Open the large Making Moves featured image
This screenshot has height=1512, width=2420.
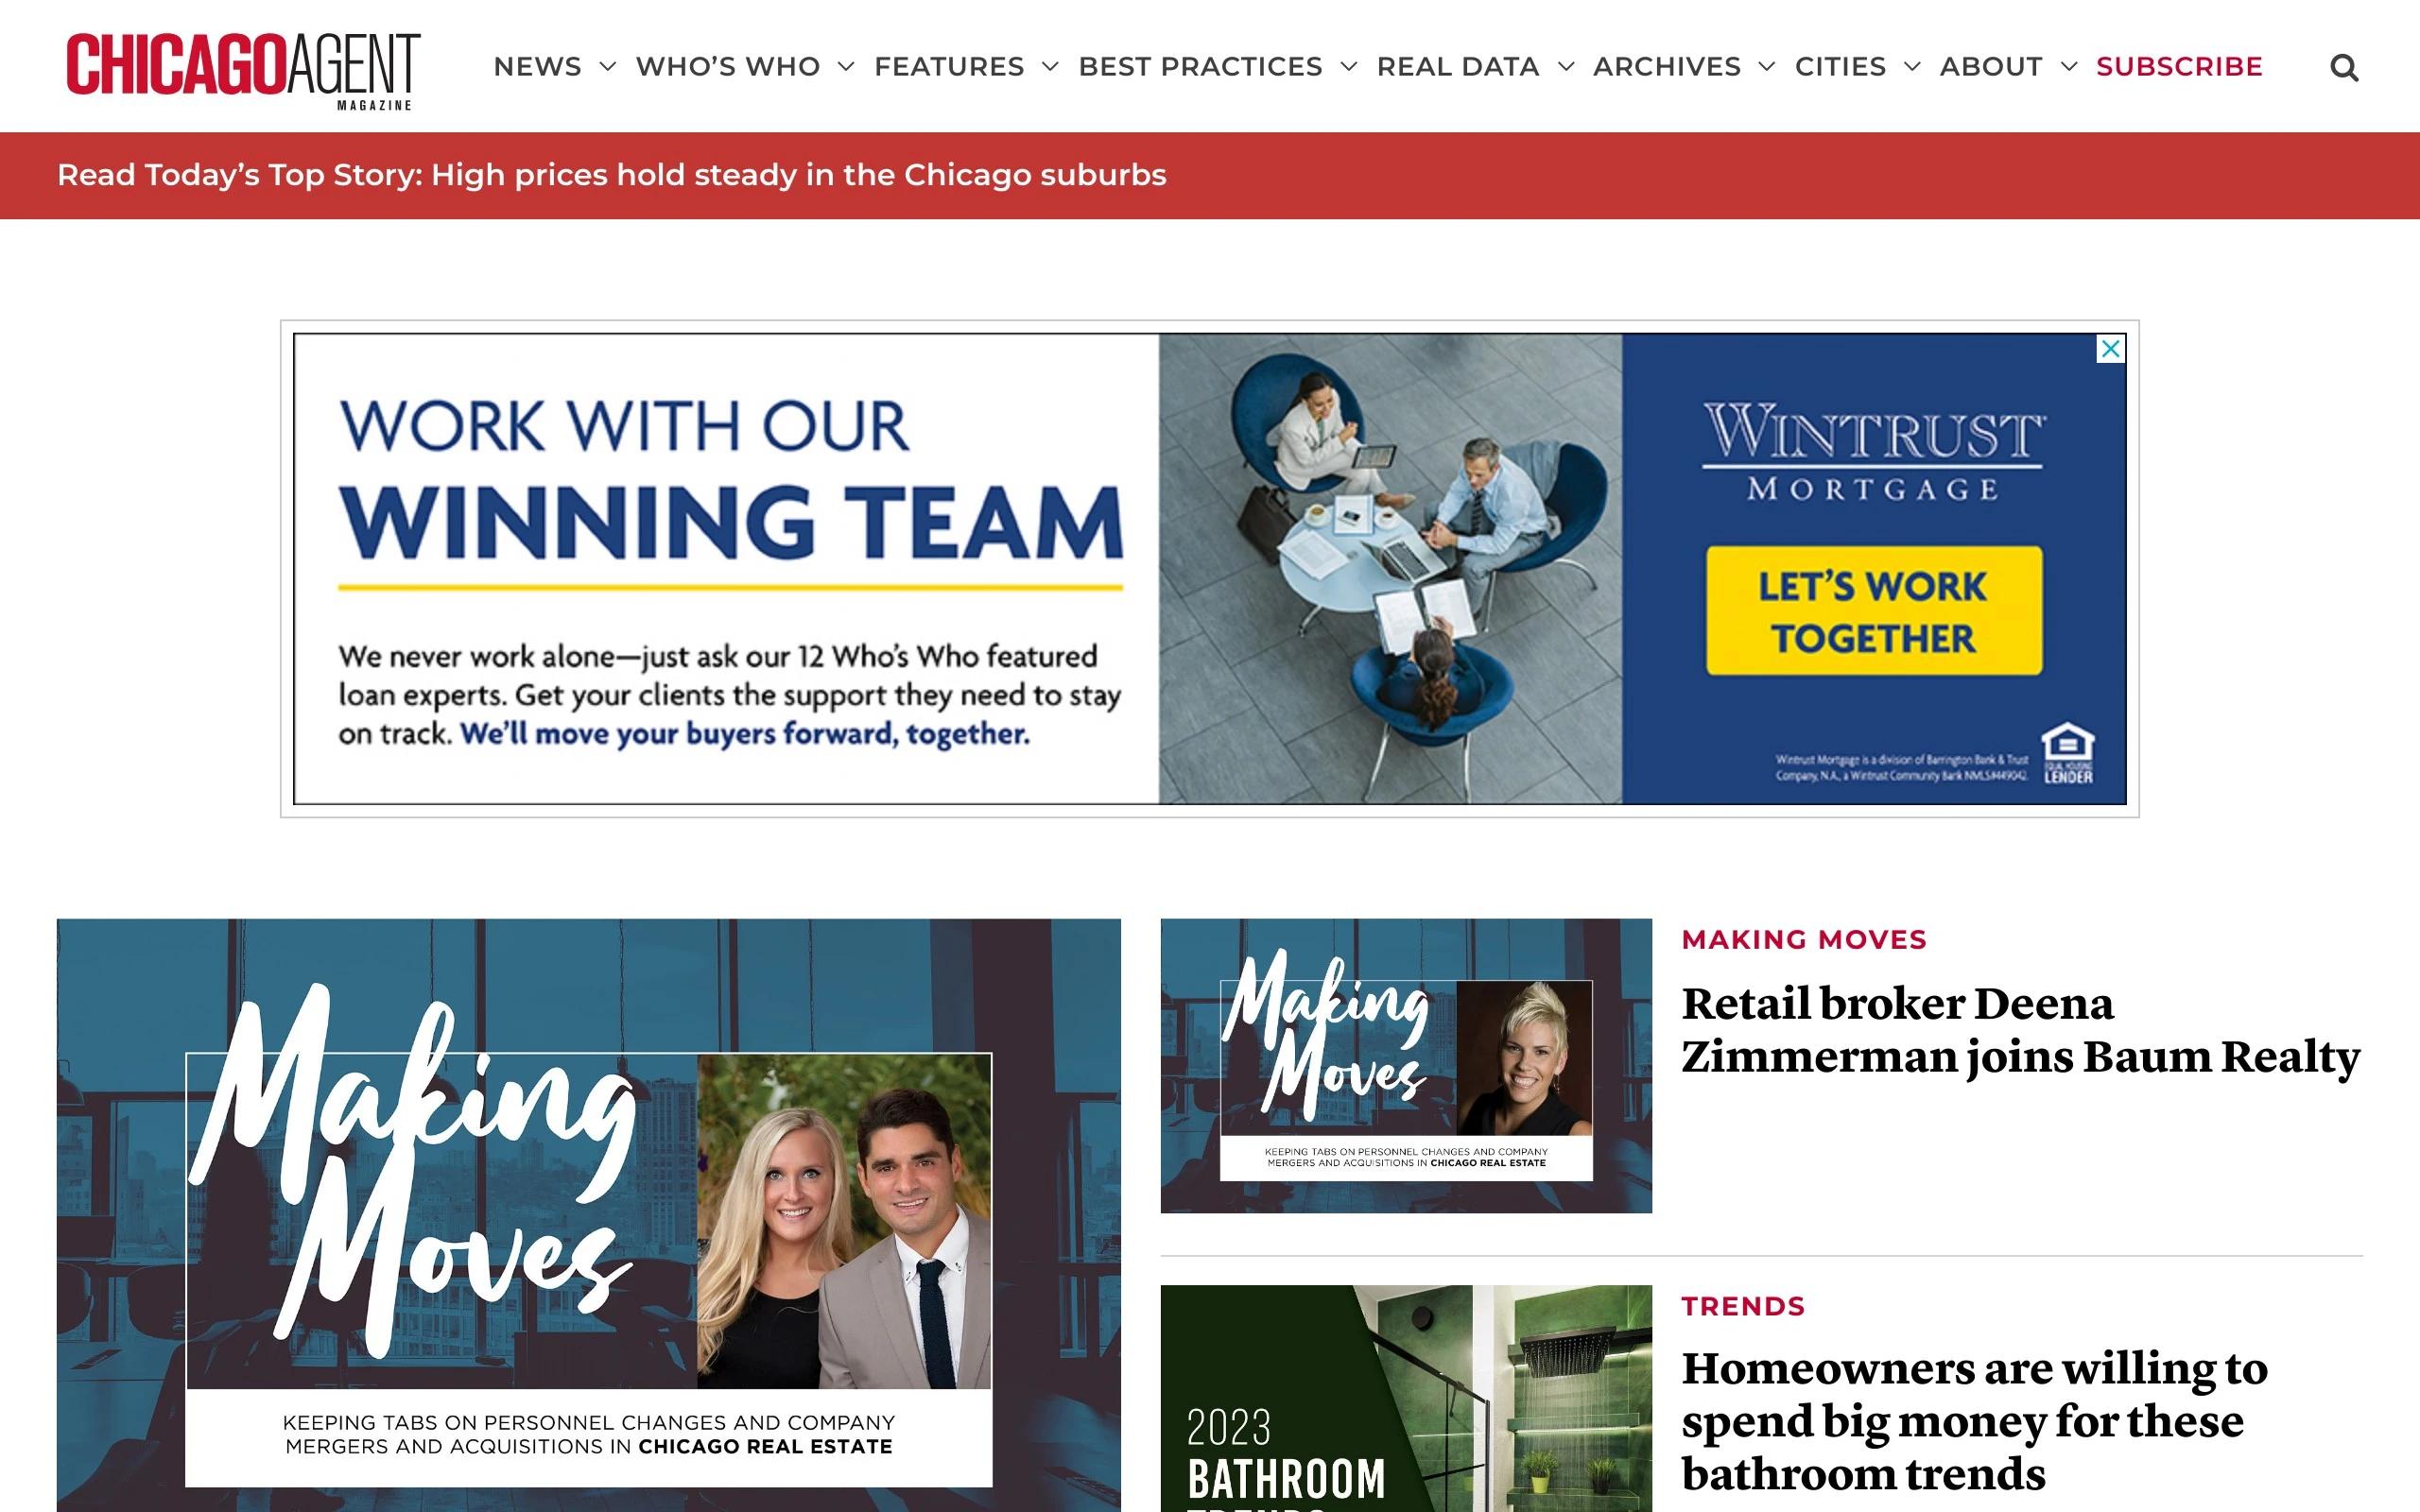point(589,1215)
